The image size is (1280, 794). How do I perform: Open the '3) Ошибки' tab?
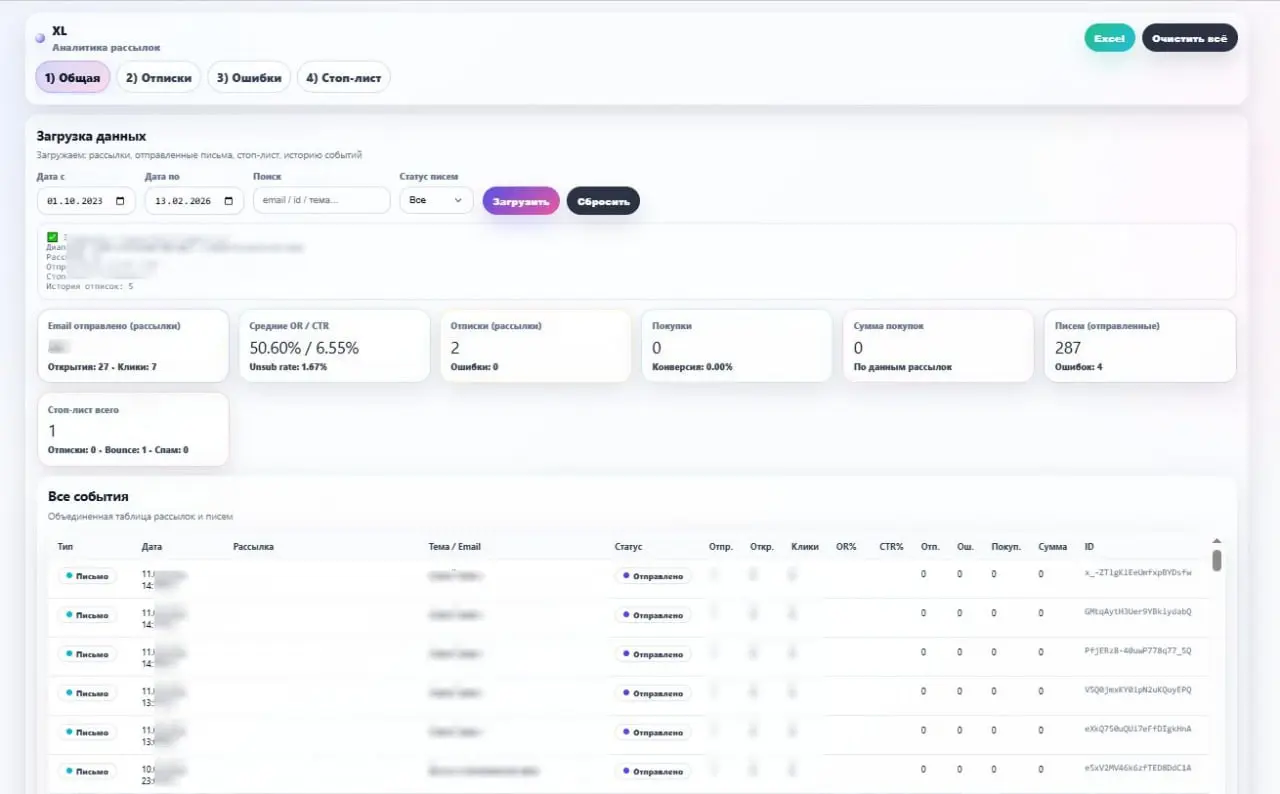coord(249,77)
